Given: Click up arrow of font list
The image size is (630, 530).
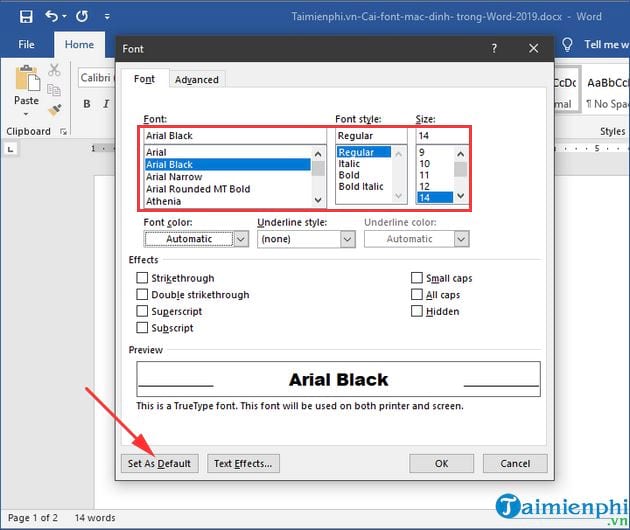Looking at the screenshot, I should tap(318, 153).
